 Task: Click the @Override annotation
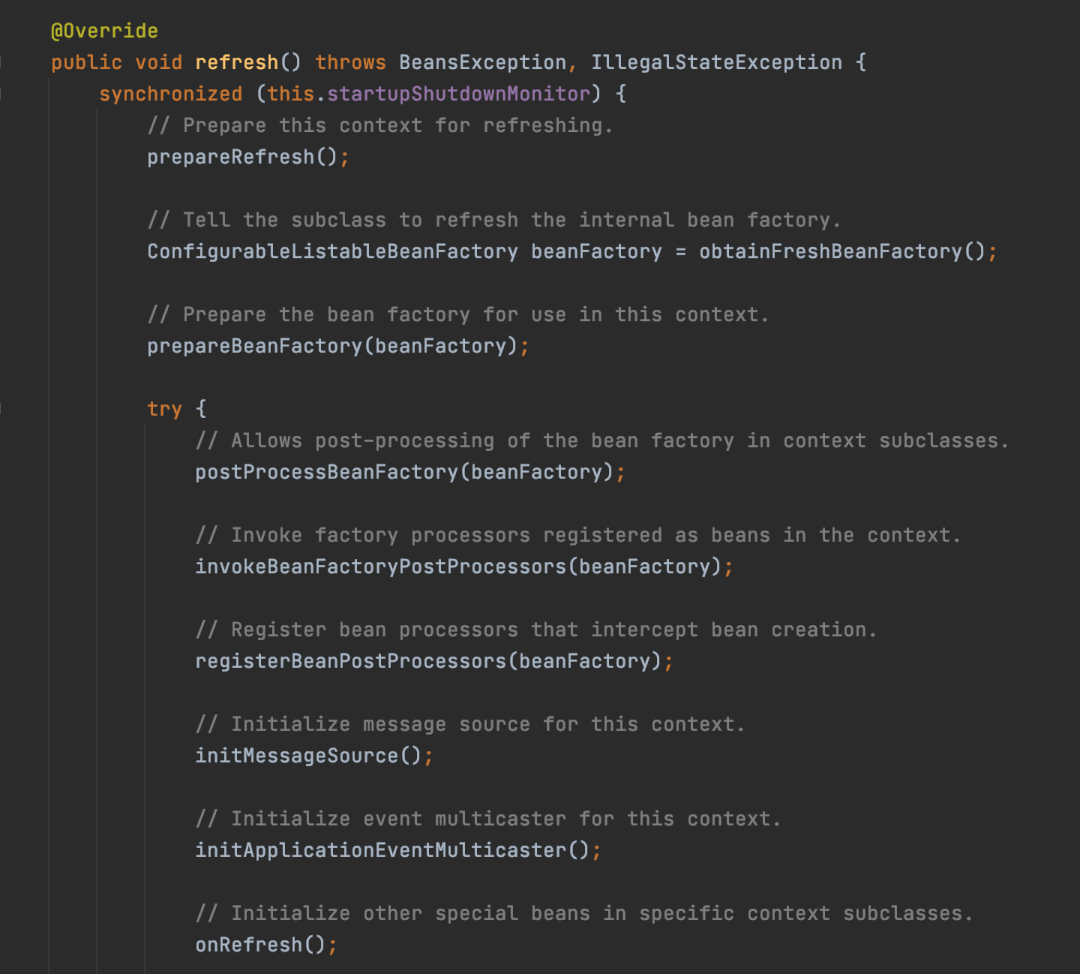point(103,30)
